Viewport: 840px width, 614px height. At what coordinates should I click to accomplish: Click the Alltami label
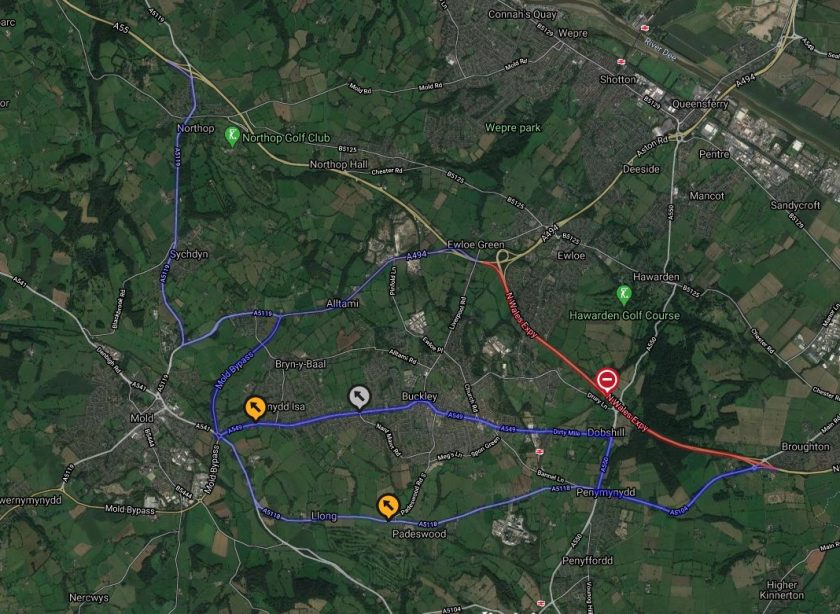[342, 304]
